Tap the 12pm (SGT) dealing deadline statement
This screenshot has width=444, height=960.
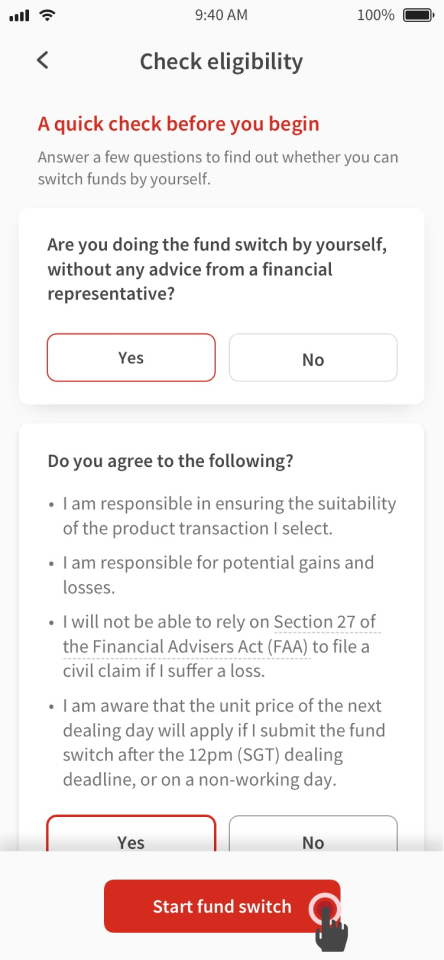(224, 743)
